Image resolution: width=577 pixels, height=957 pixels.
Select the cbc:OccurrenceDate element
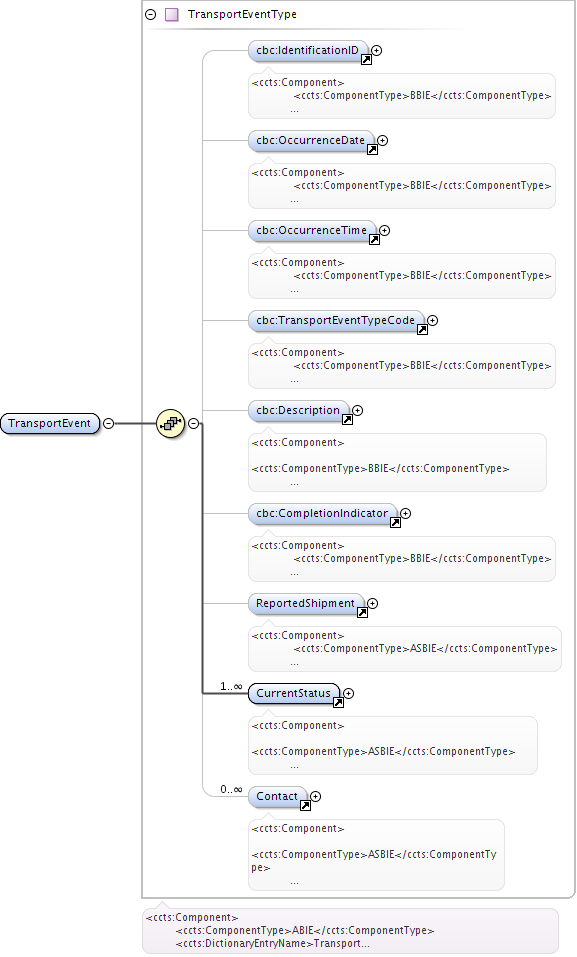(x=311, y=141)
